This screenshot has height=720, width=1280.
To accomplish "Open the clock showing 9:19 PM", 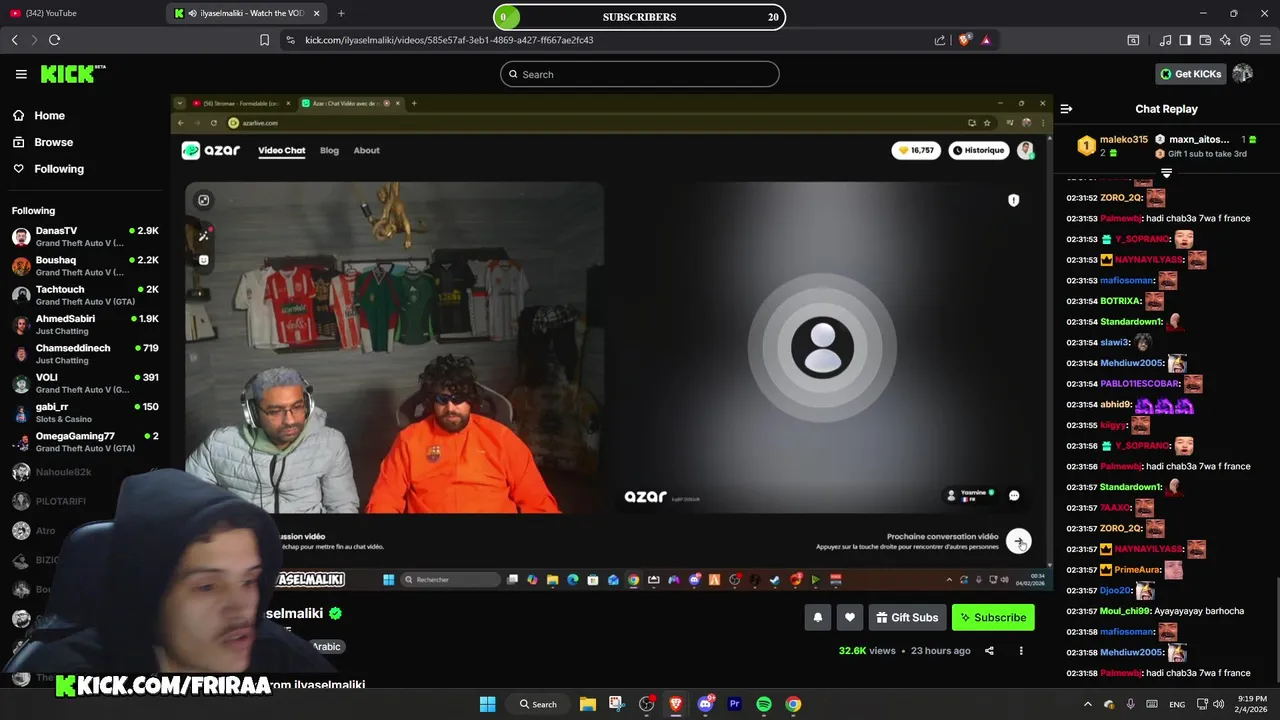I will click(x=1249, y=704).
